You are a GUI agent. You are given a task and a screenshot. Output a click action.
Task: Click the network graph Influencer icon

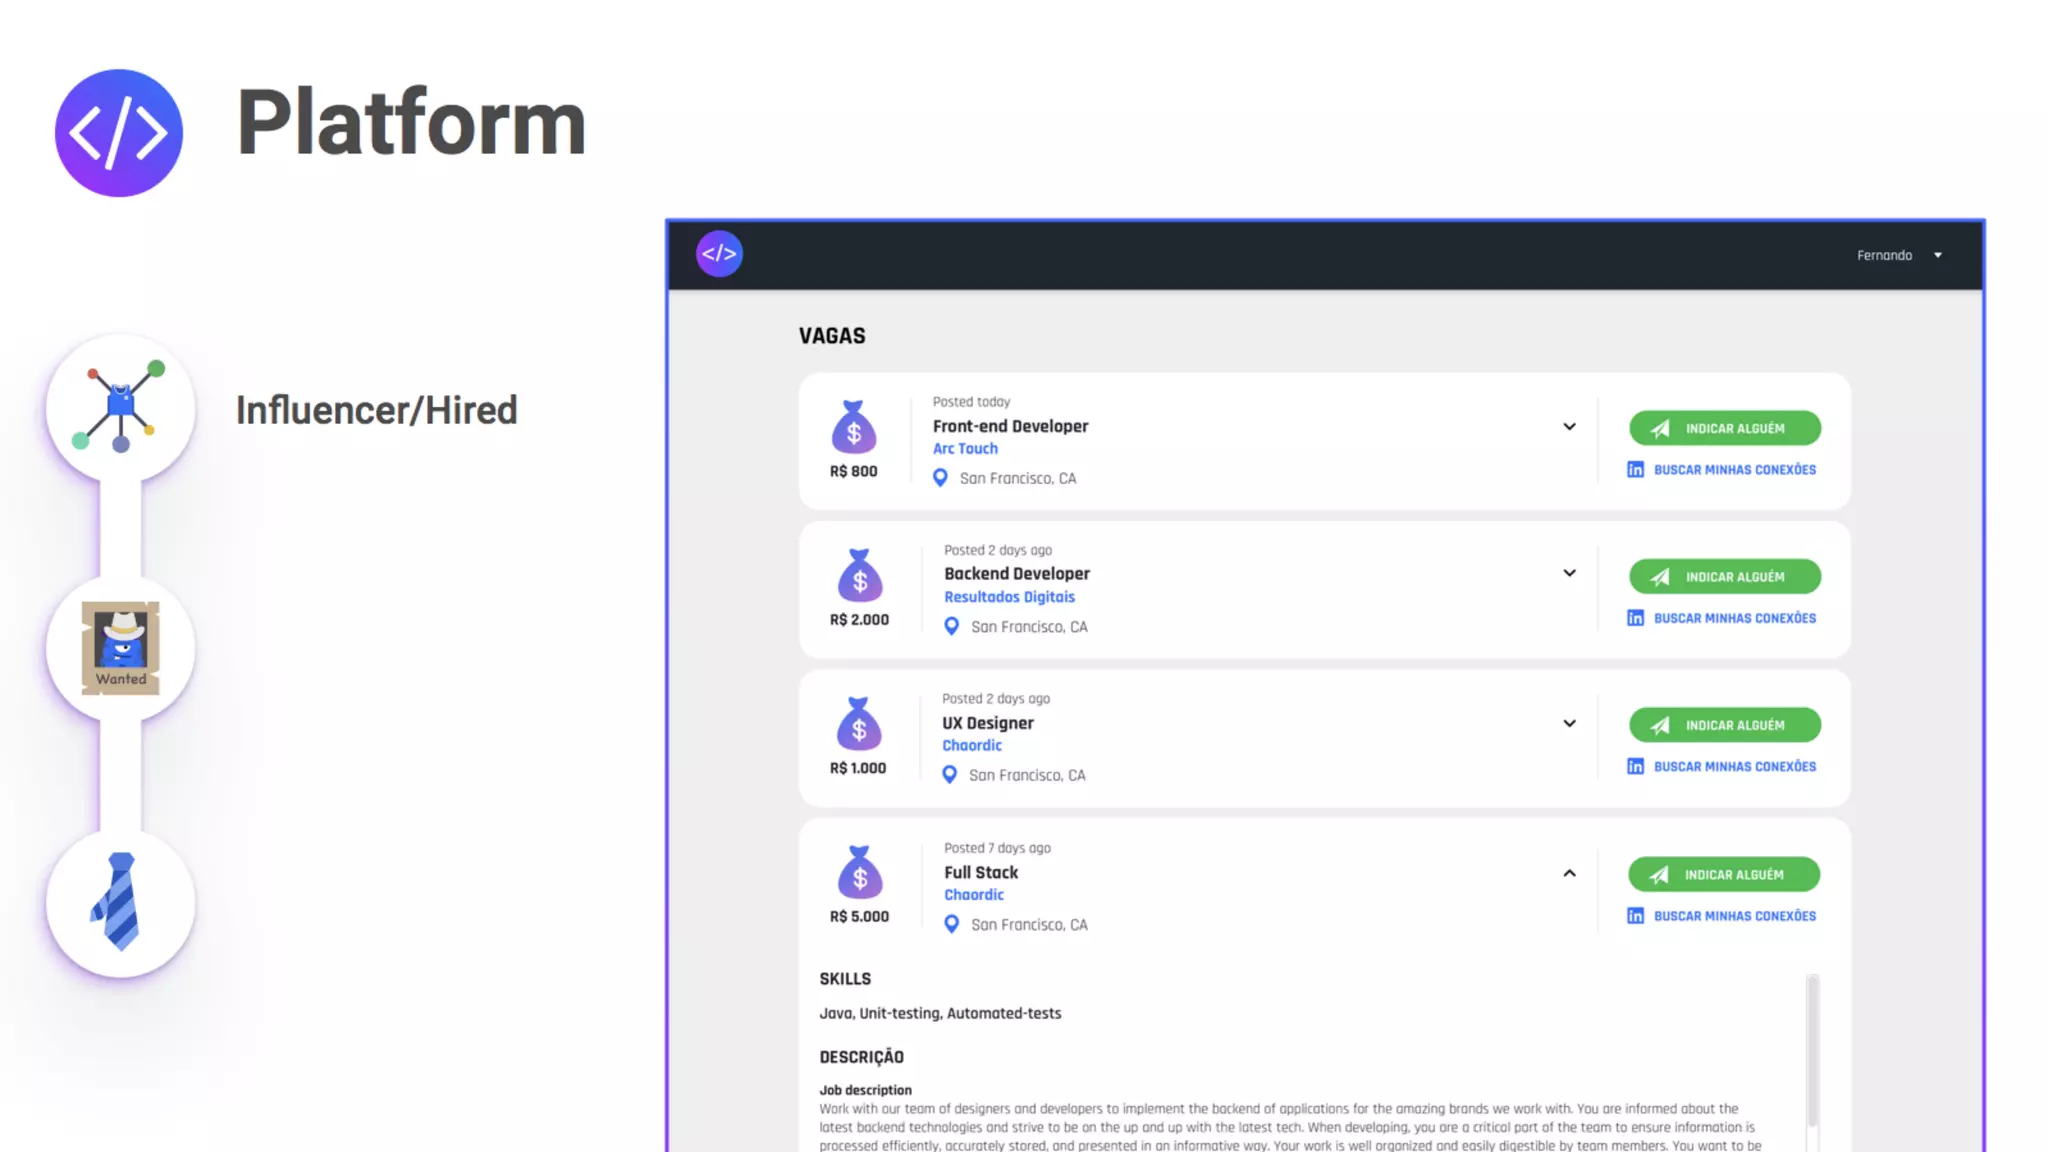[x=120, y=408]
